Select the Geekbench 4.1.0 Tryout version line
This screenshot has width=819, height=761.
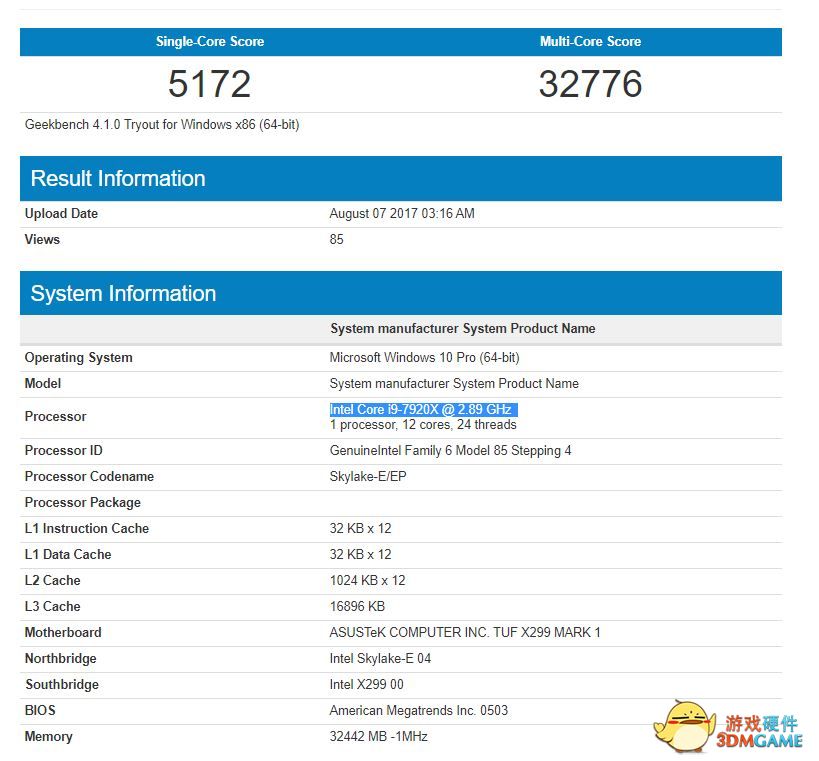click(x=162, y=125)
